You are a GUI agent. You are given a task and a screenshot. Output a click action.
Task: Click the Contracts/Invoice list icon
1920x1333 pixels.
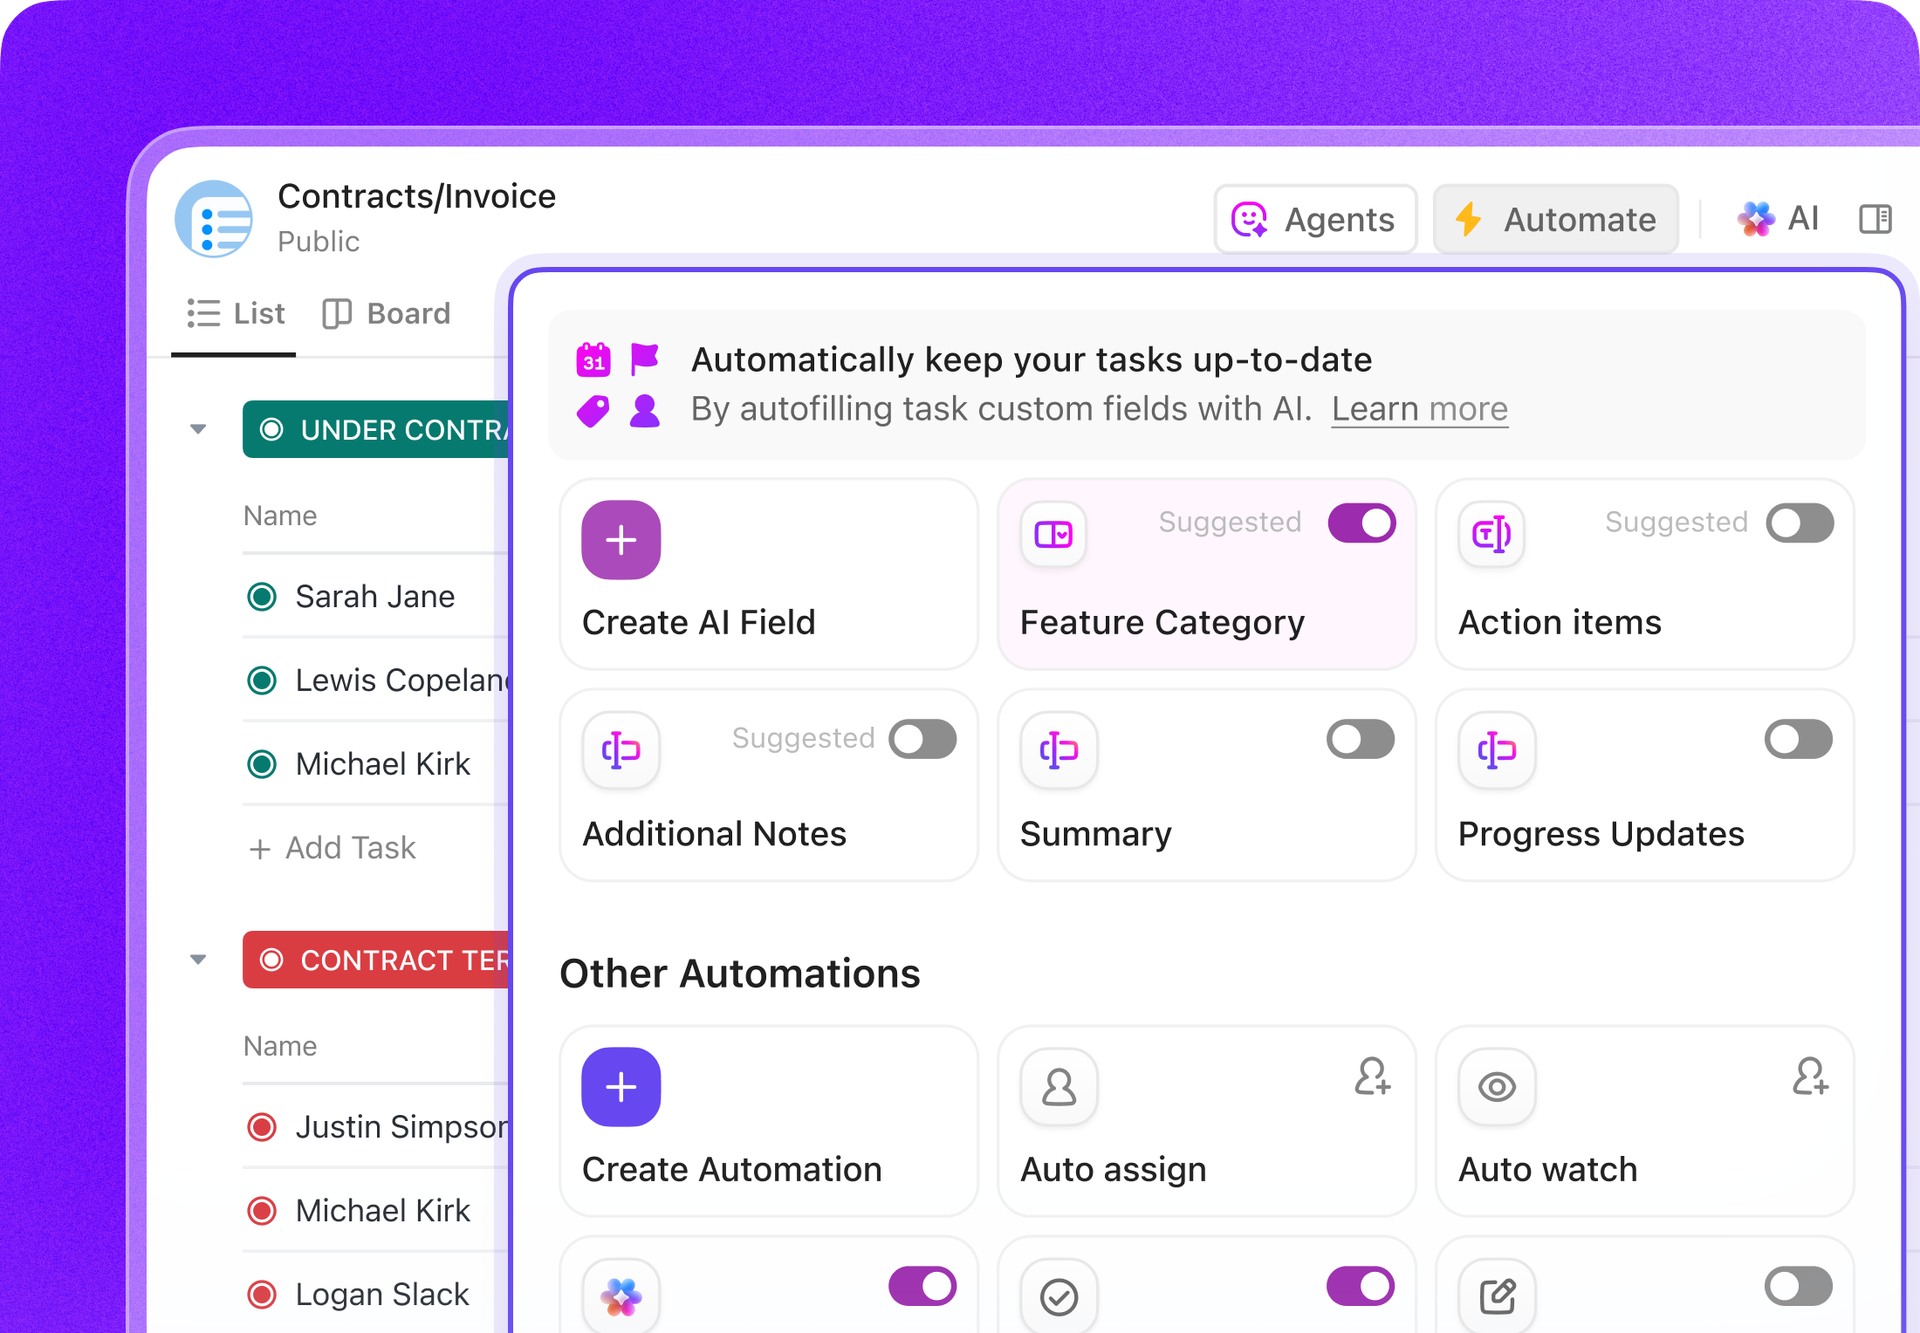(x=214, y=219)
